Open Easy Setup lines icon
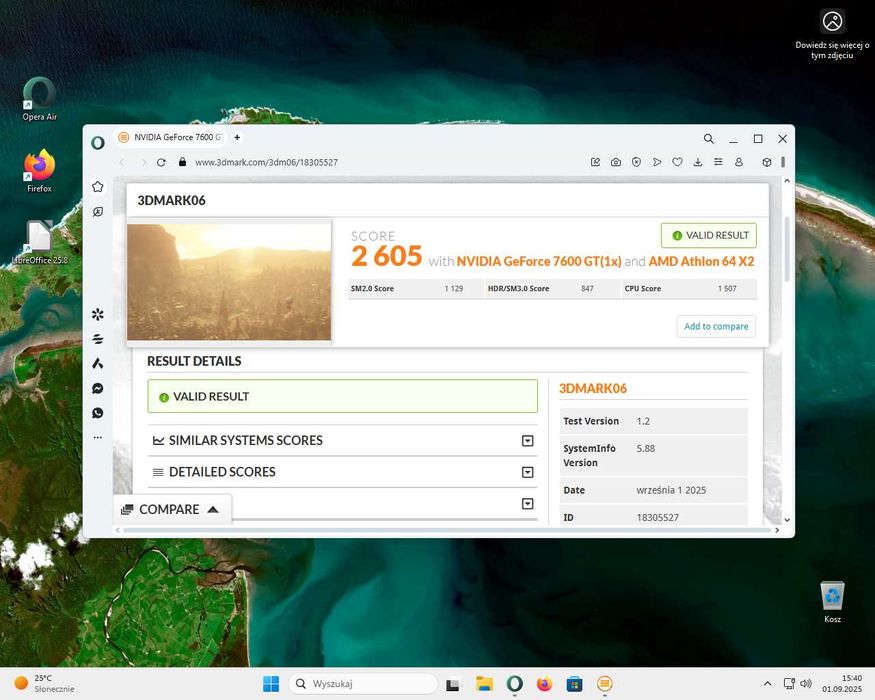875x700 pixels. 718,162
